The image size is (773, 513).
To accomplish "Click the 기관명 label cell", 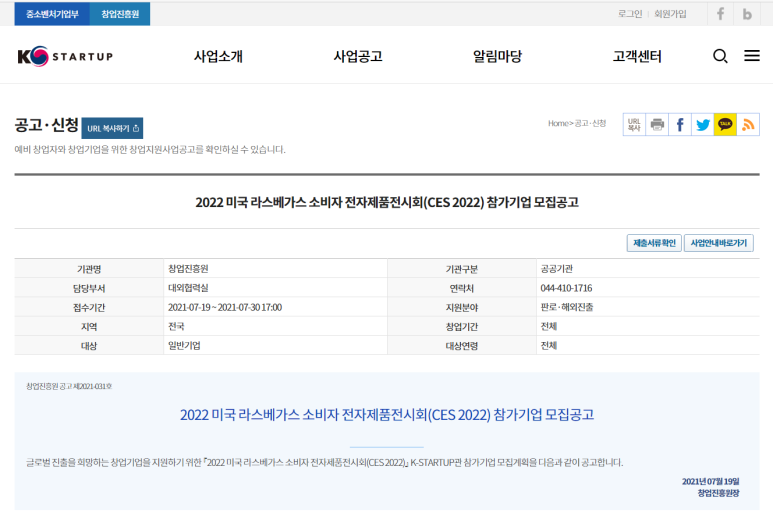I will click(x=89, y=269).
